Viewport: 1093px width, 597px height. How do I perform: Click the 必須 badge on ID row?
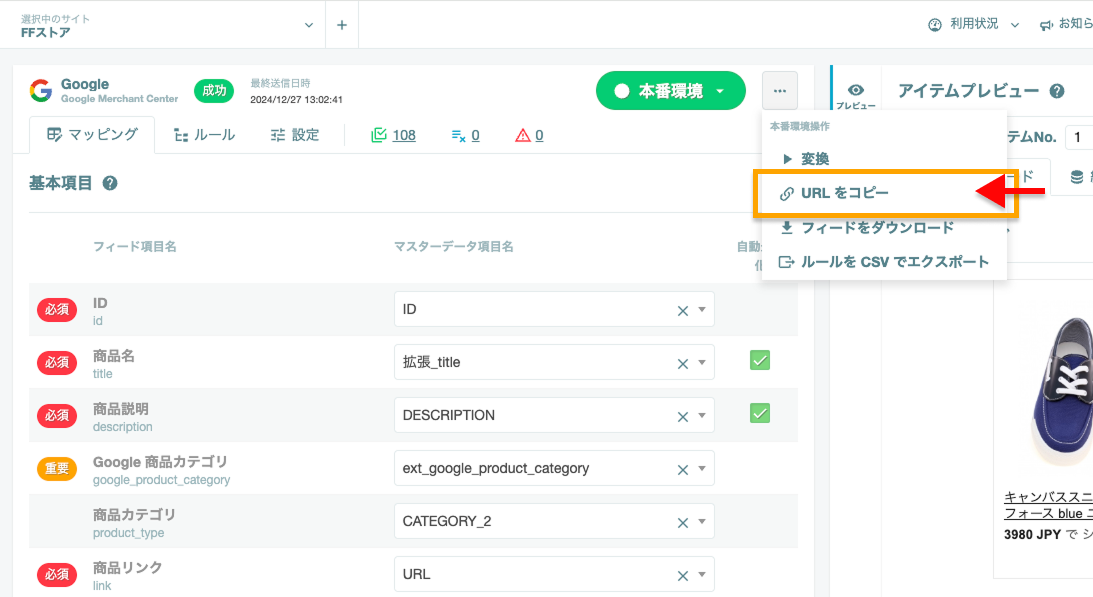[57, 310]
